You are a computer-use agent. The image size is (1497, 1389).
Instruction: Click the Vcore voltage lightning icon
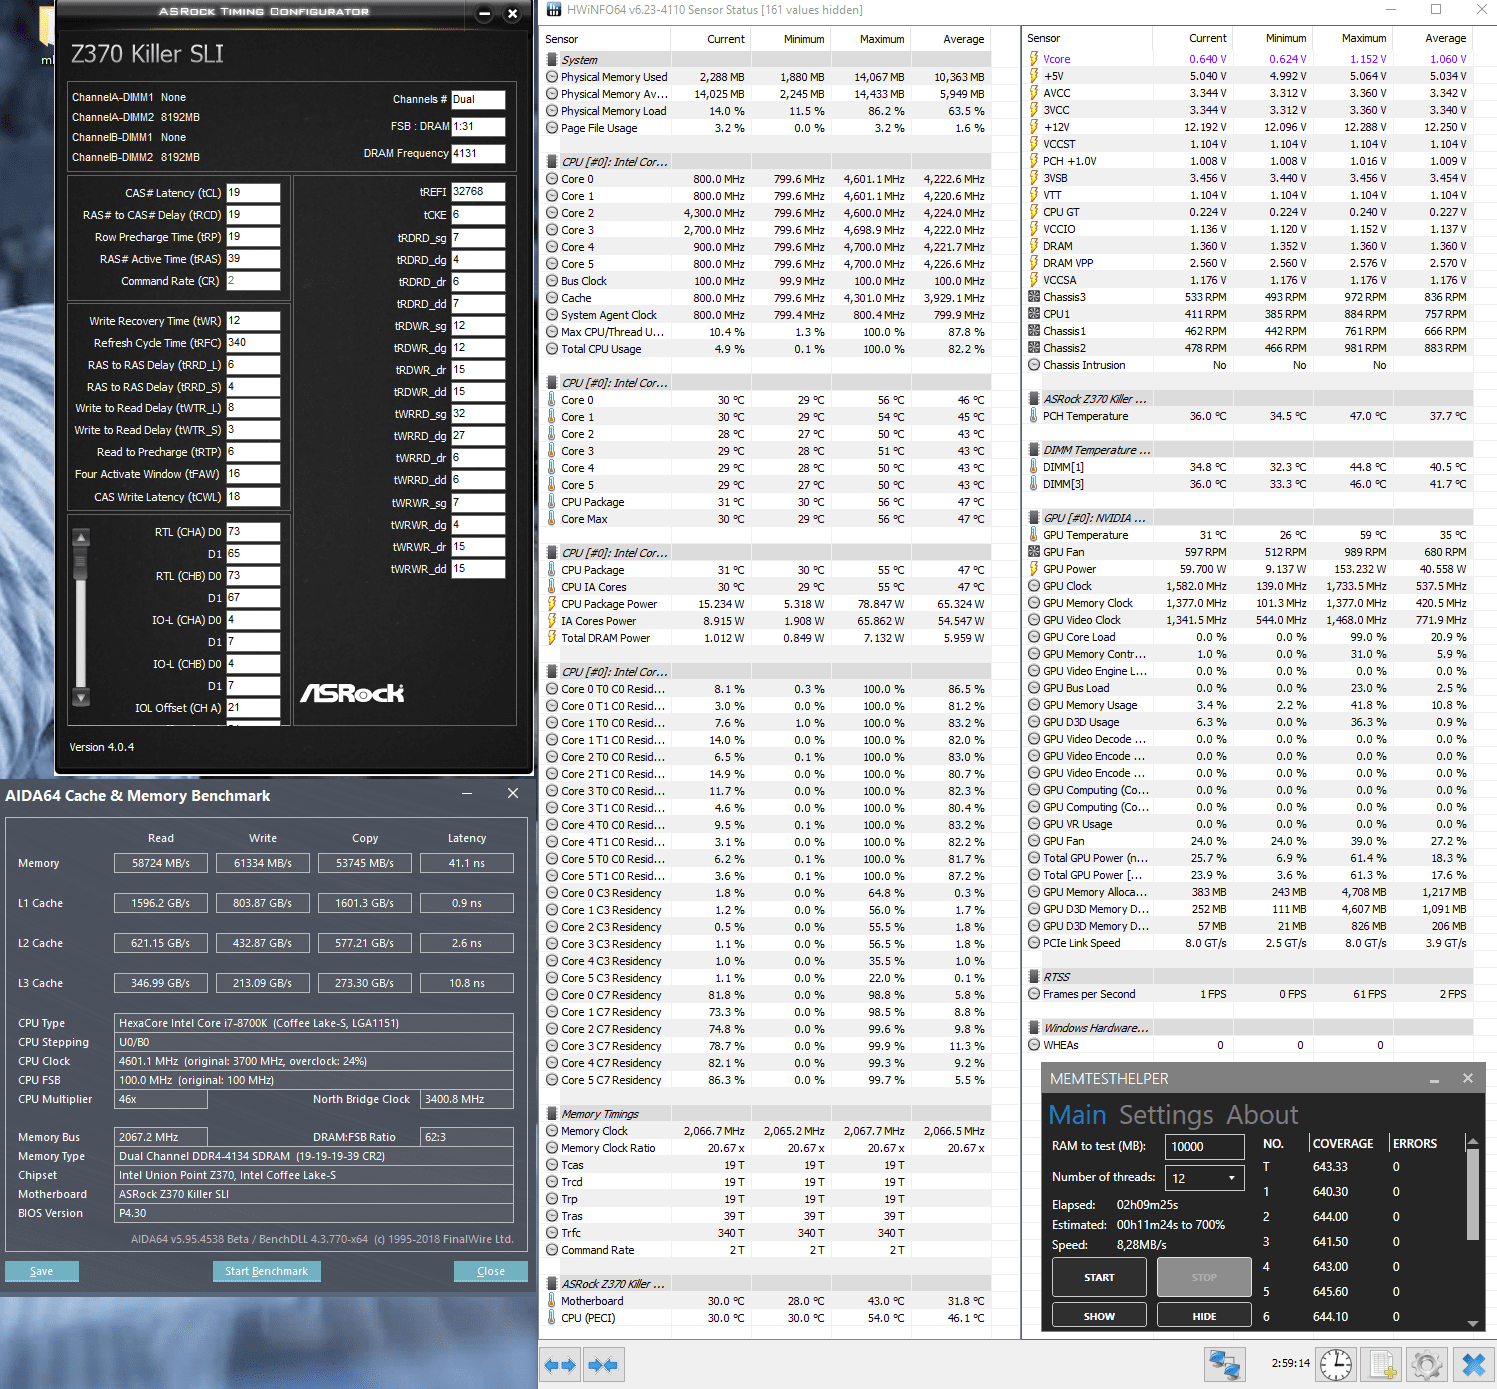click(x=1034, y=59)
